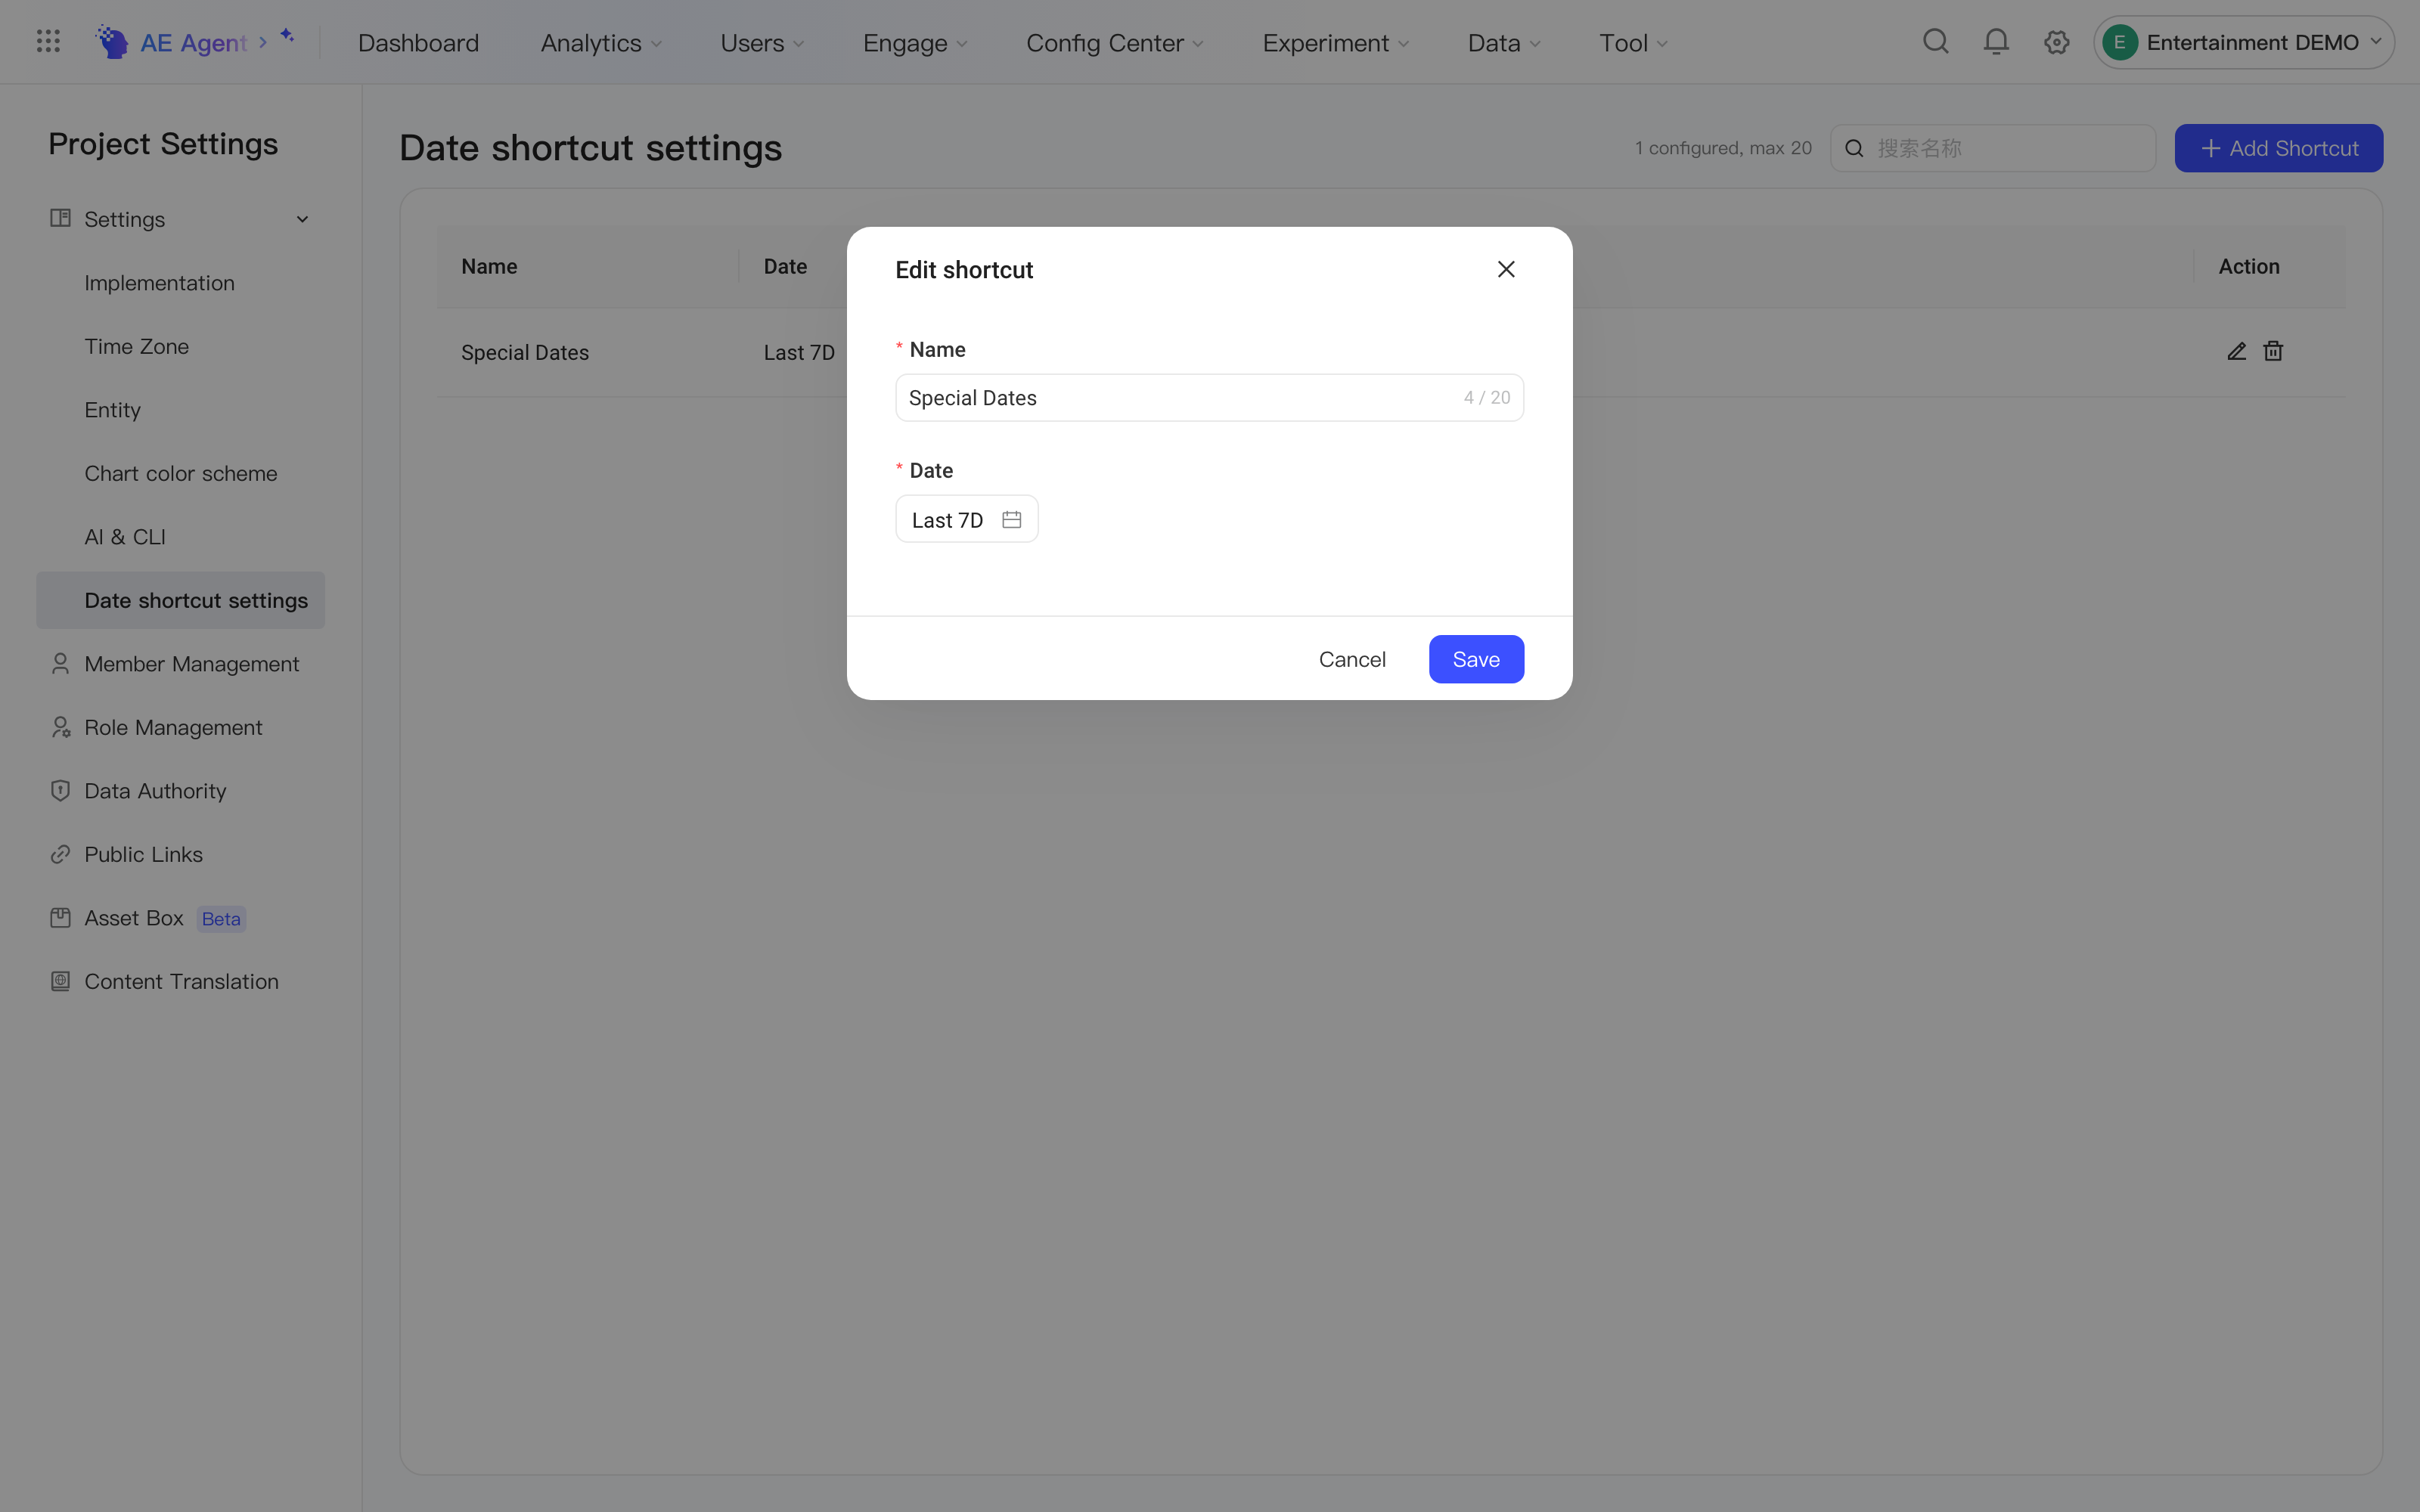Open the settings gear icon
The height and width of the screenshot is (1512, 2420).
pyautogui.click(x=2056, y=42)
